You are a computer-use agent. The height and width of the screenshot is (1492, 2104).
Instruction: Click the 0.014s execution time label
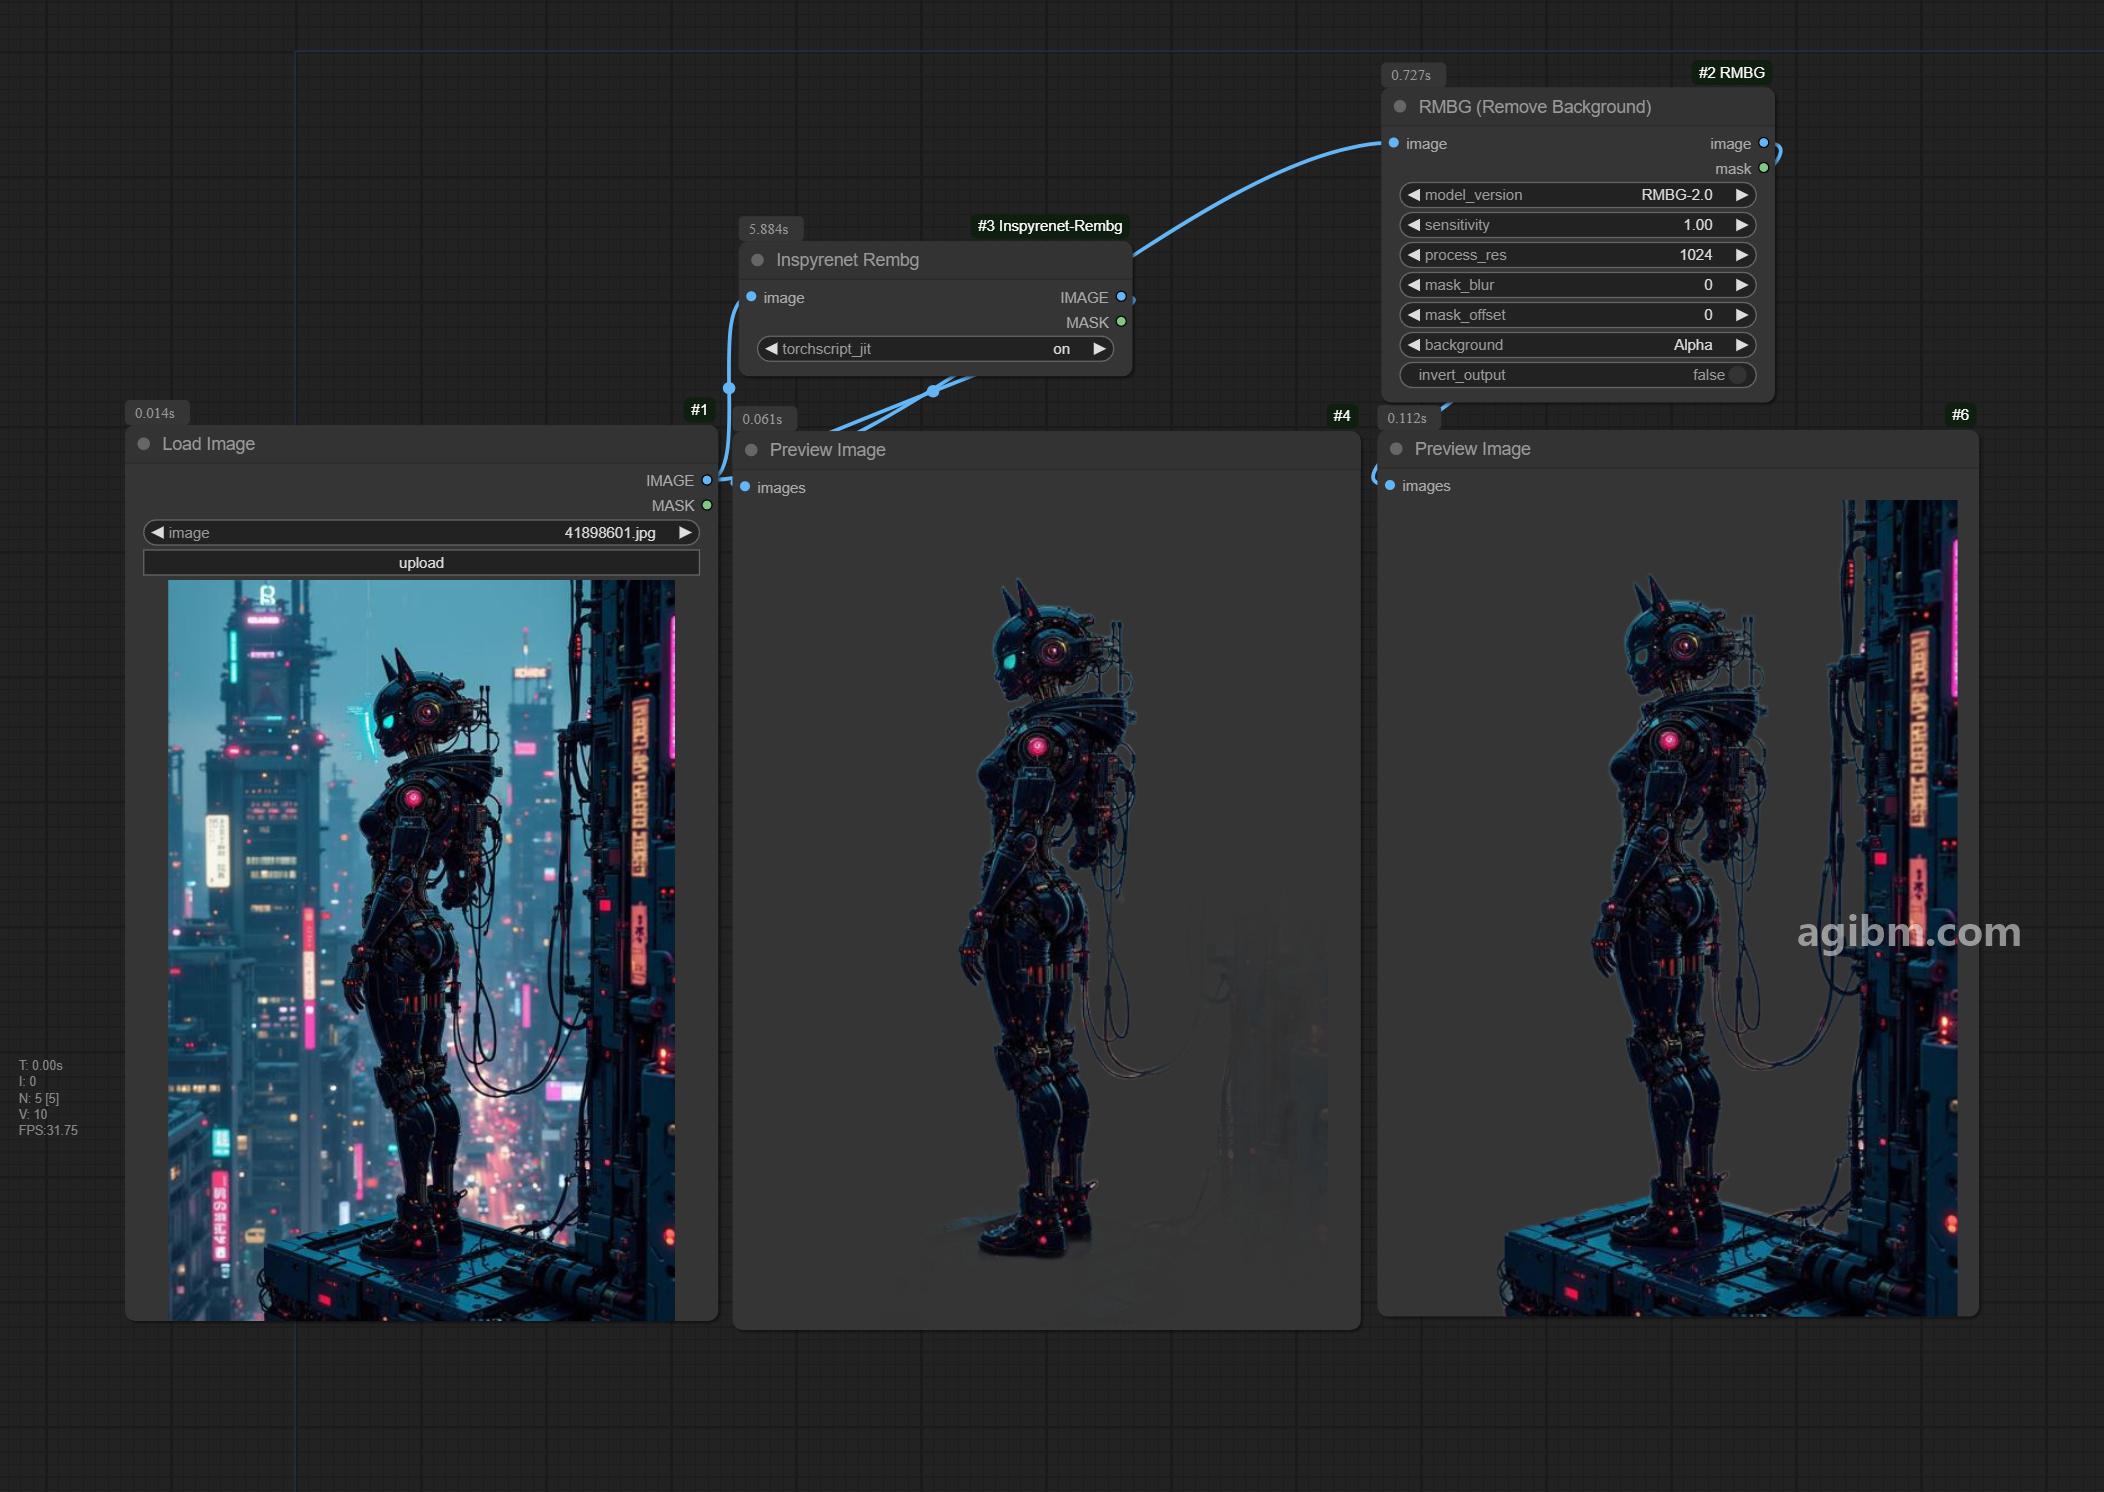(155, 413)
